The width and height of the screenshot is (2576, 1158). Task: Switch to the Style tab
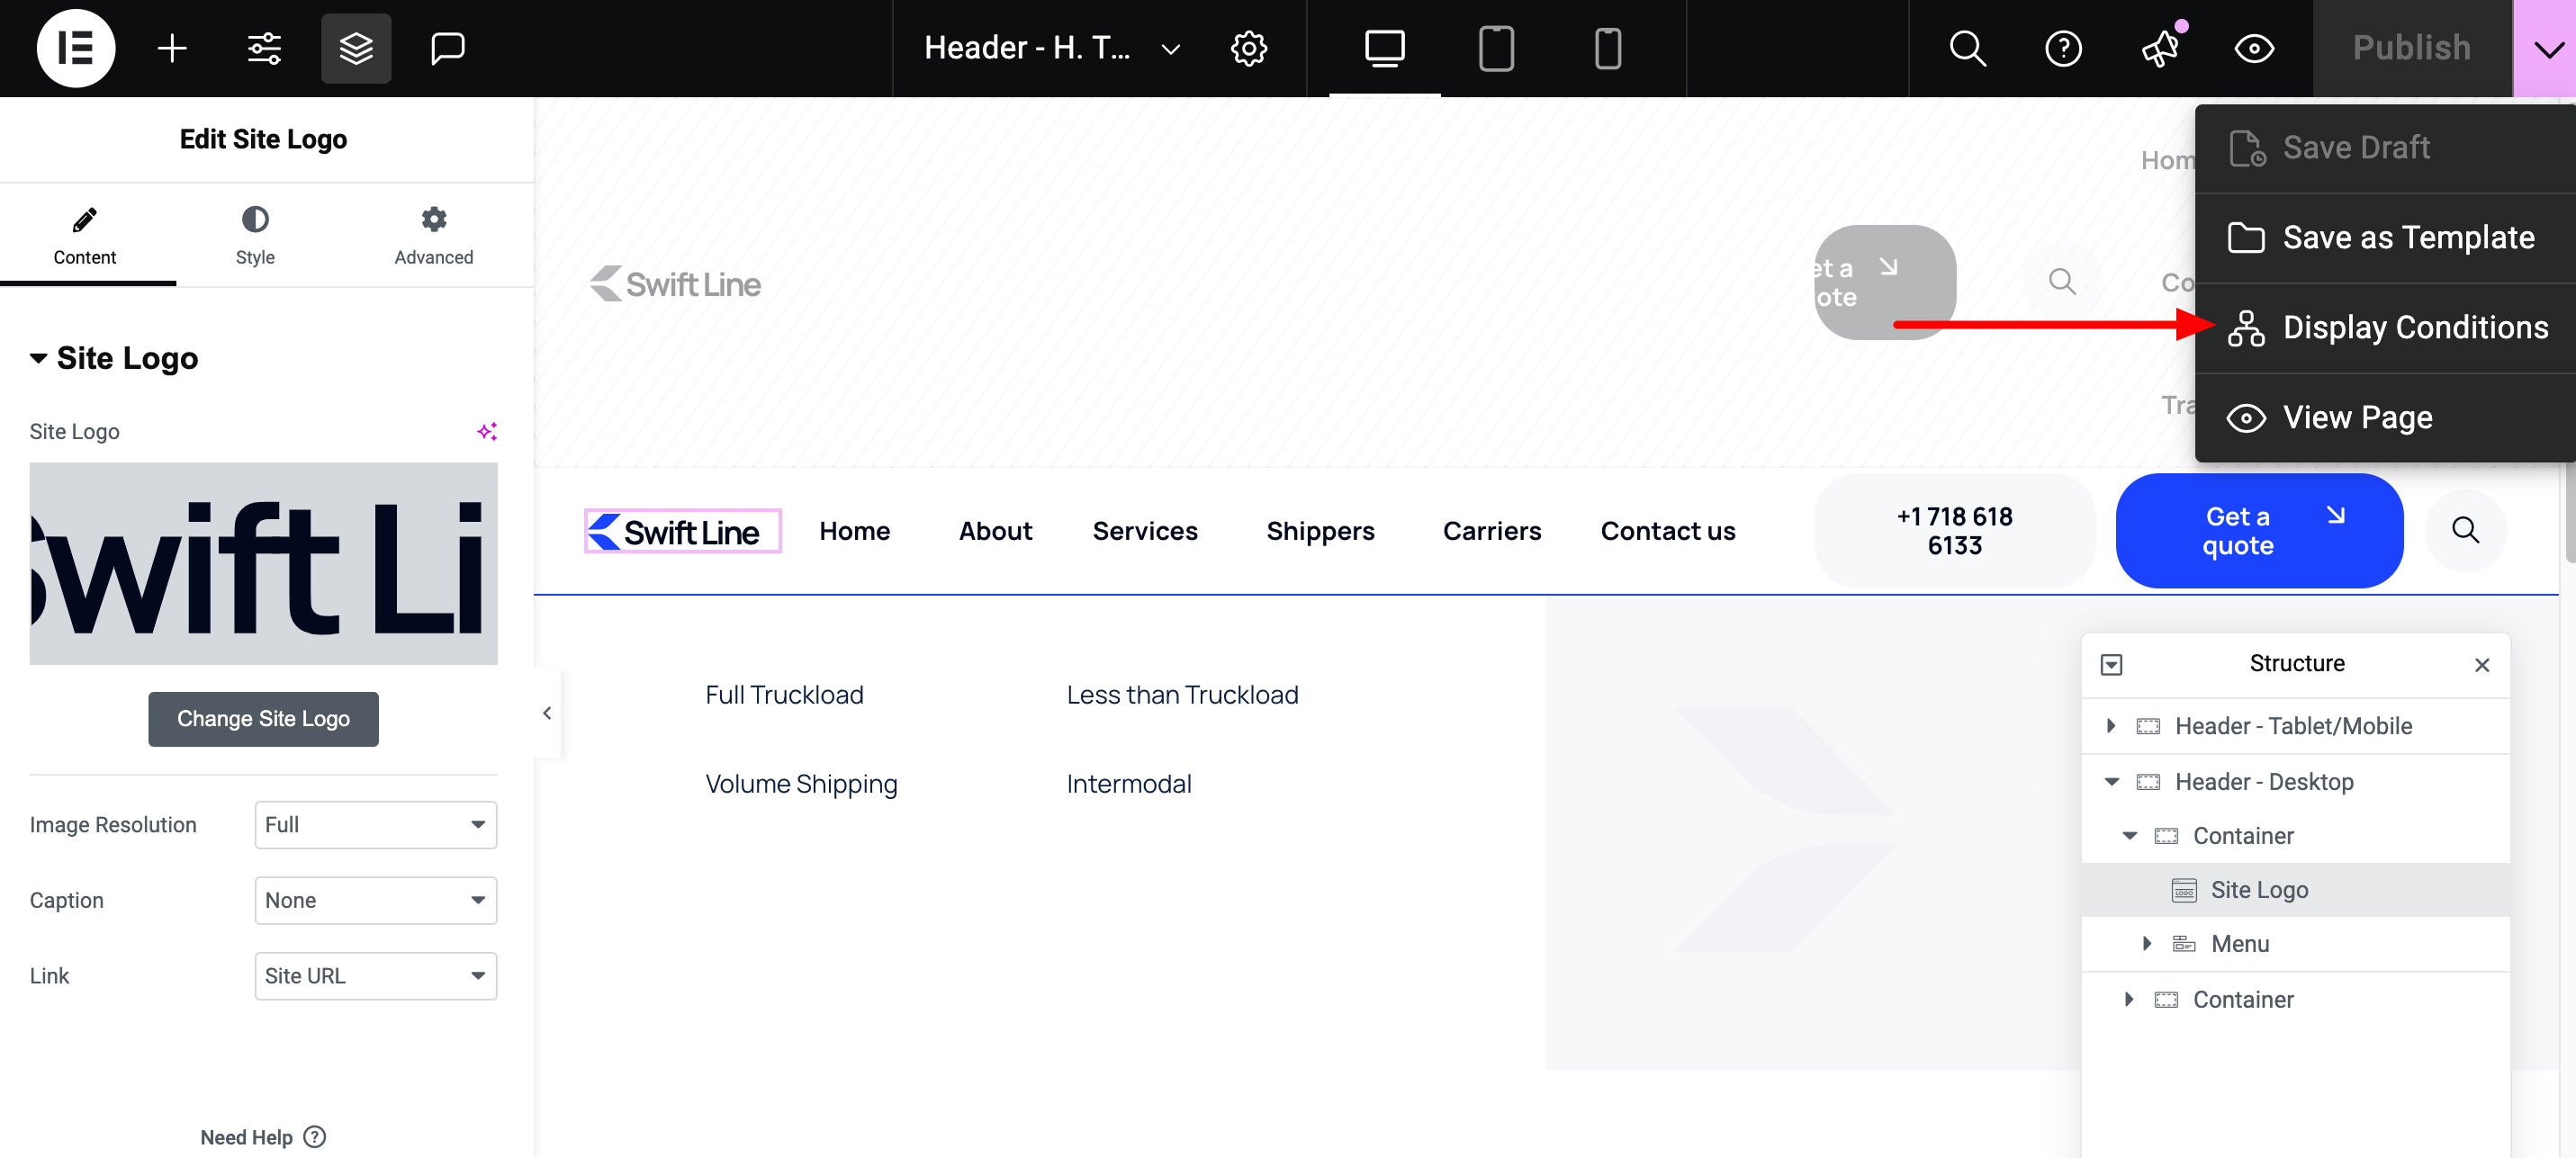(255, 236)
